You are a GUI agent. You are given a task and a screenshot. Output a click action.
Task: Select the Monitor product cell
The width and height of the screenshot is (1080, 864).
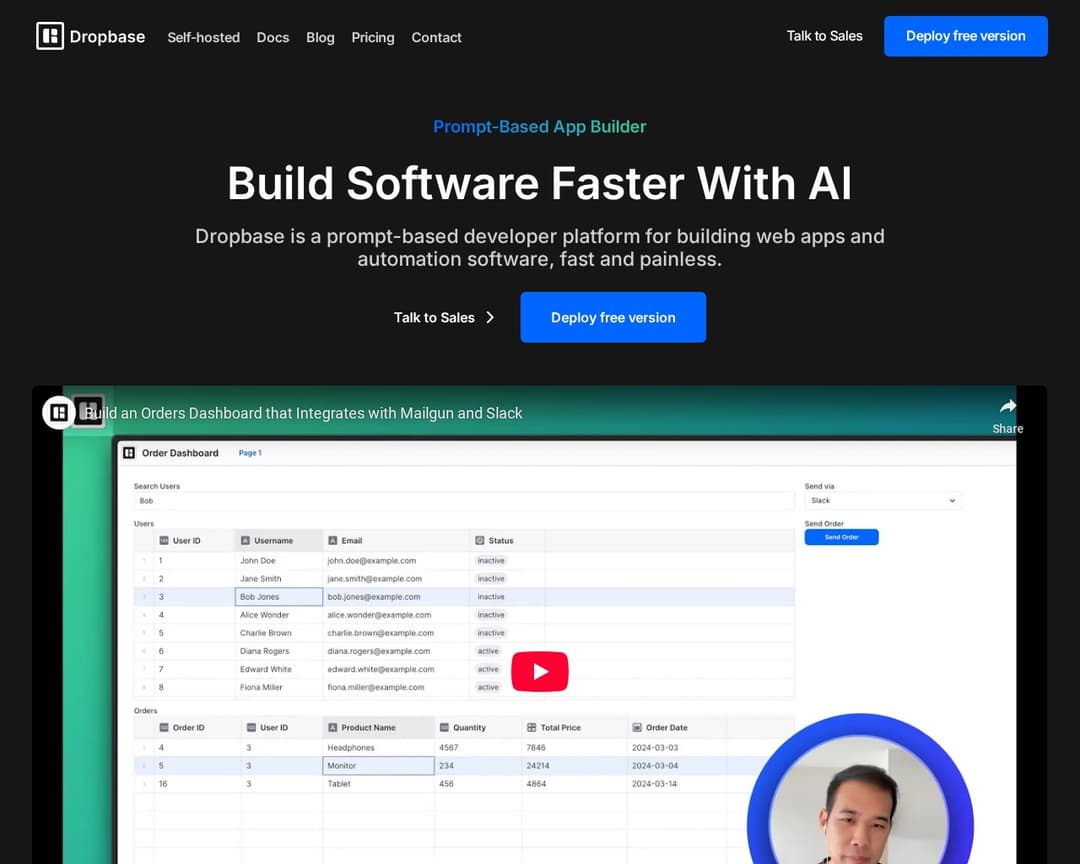pyautogui.click(x=378, y=765)
